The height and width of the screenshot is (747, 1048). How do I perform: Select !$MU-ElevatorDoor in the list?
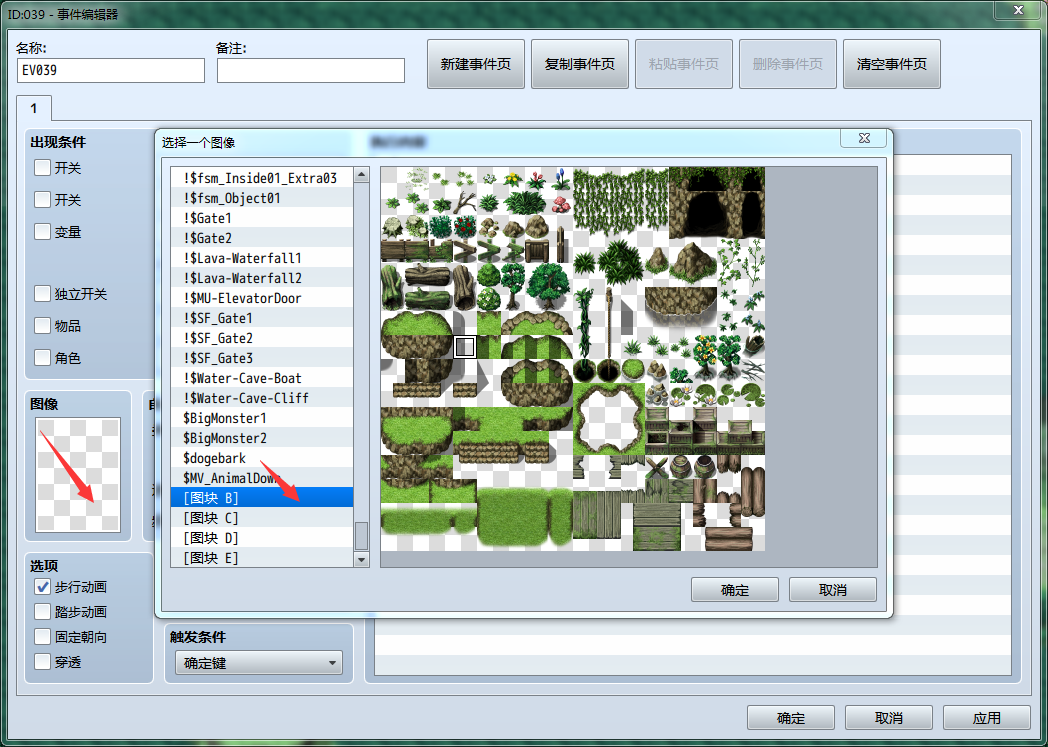(x=262, y=298)
